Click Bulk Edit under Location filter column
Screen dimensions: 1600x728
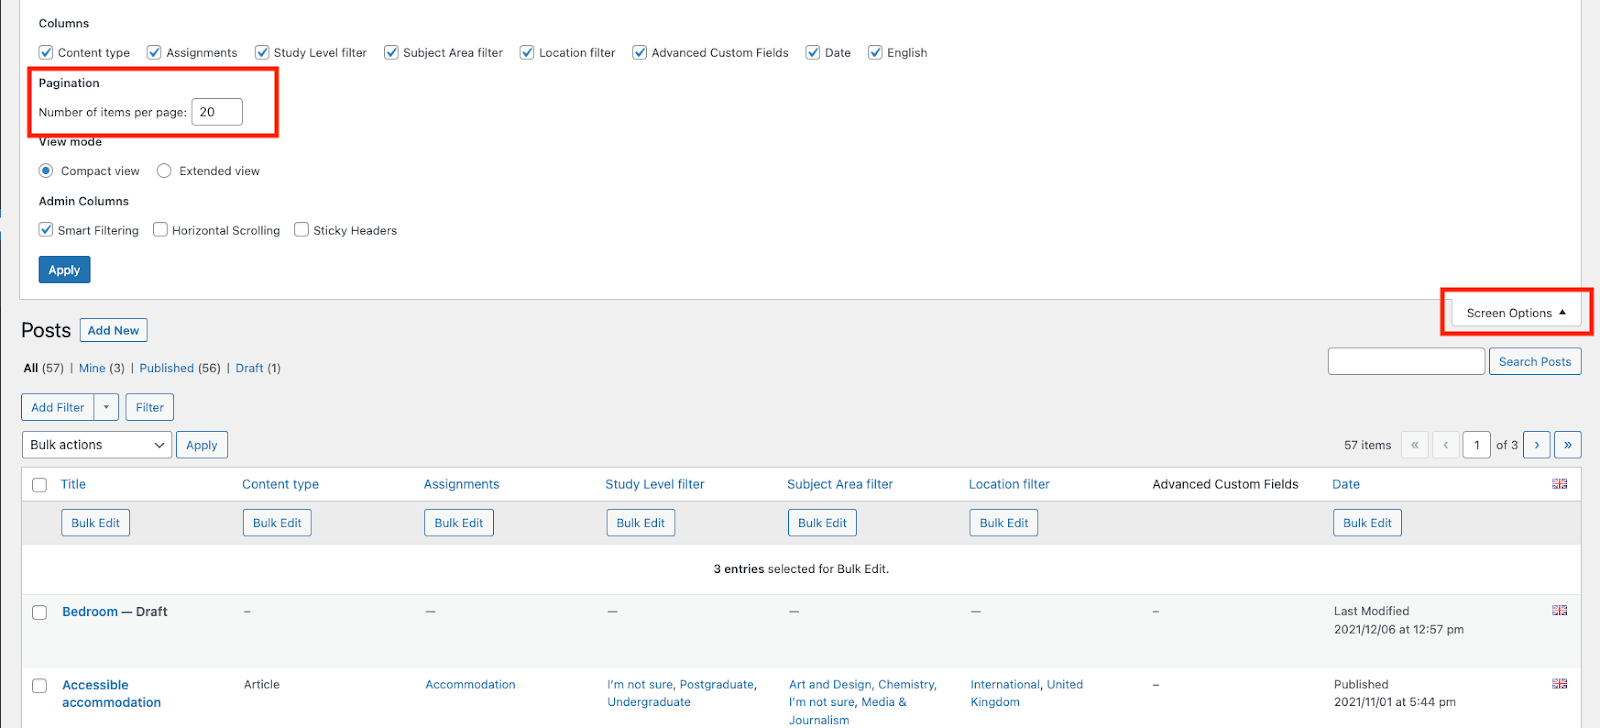click(1004, 523)
